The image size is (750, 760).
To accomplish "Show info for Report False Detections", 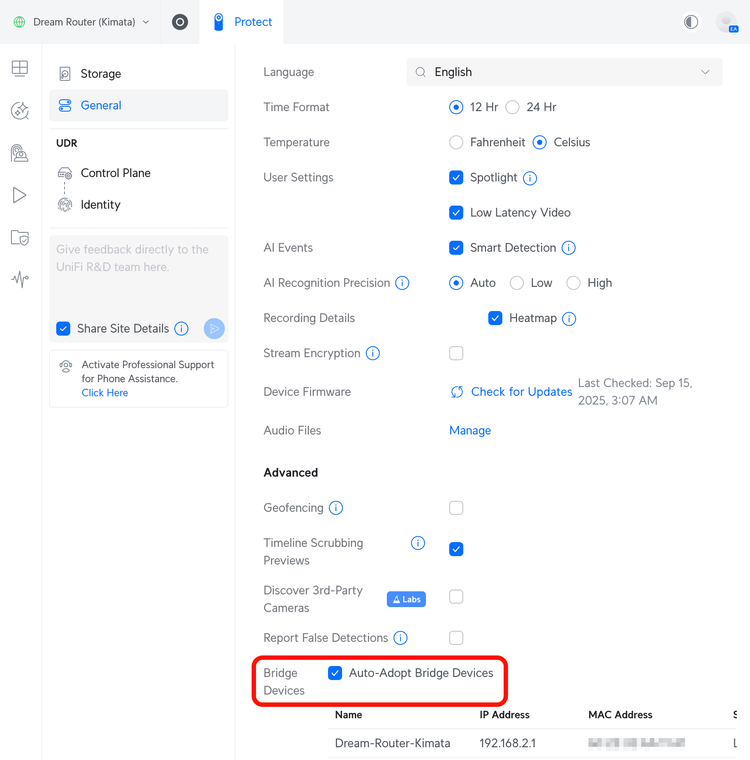I will coord(400,638).
